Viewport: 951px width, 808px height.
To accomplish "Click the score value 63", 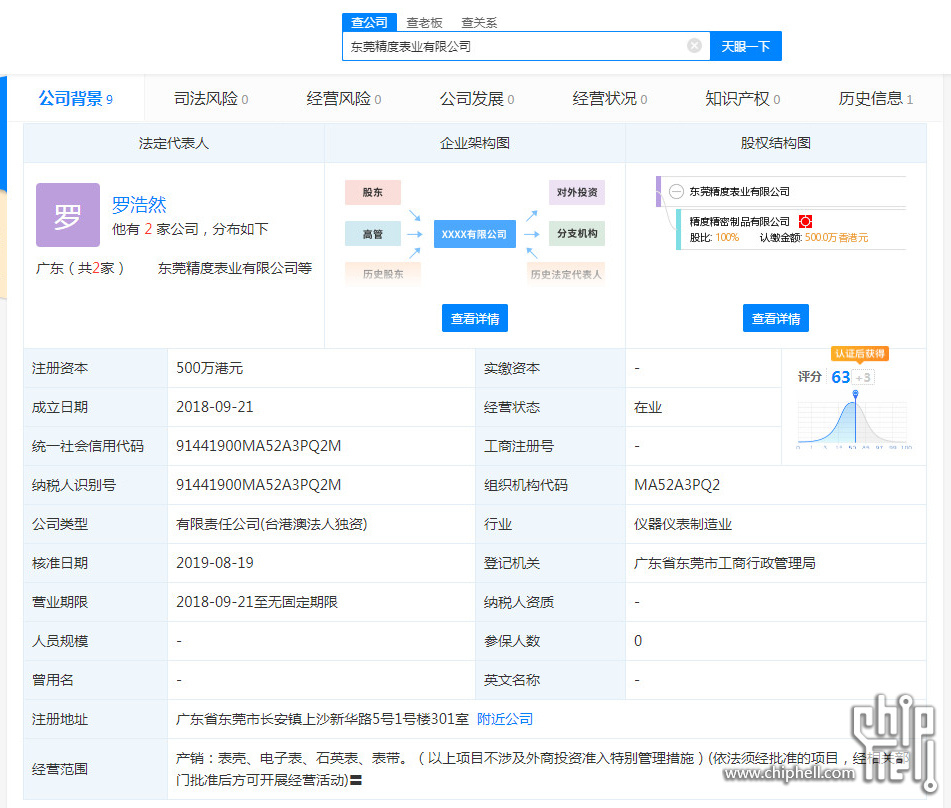I will pos(841,377).
